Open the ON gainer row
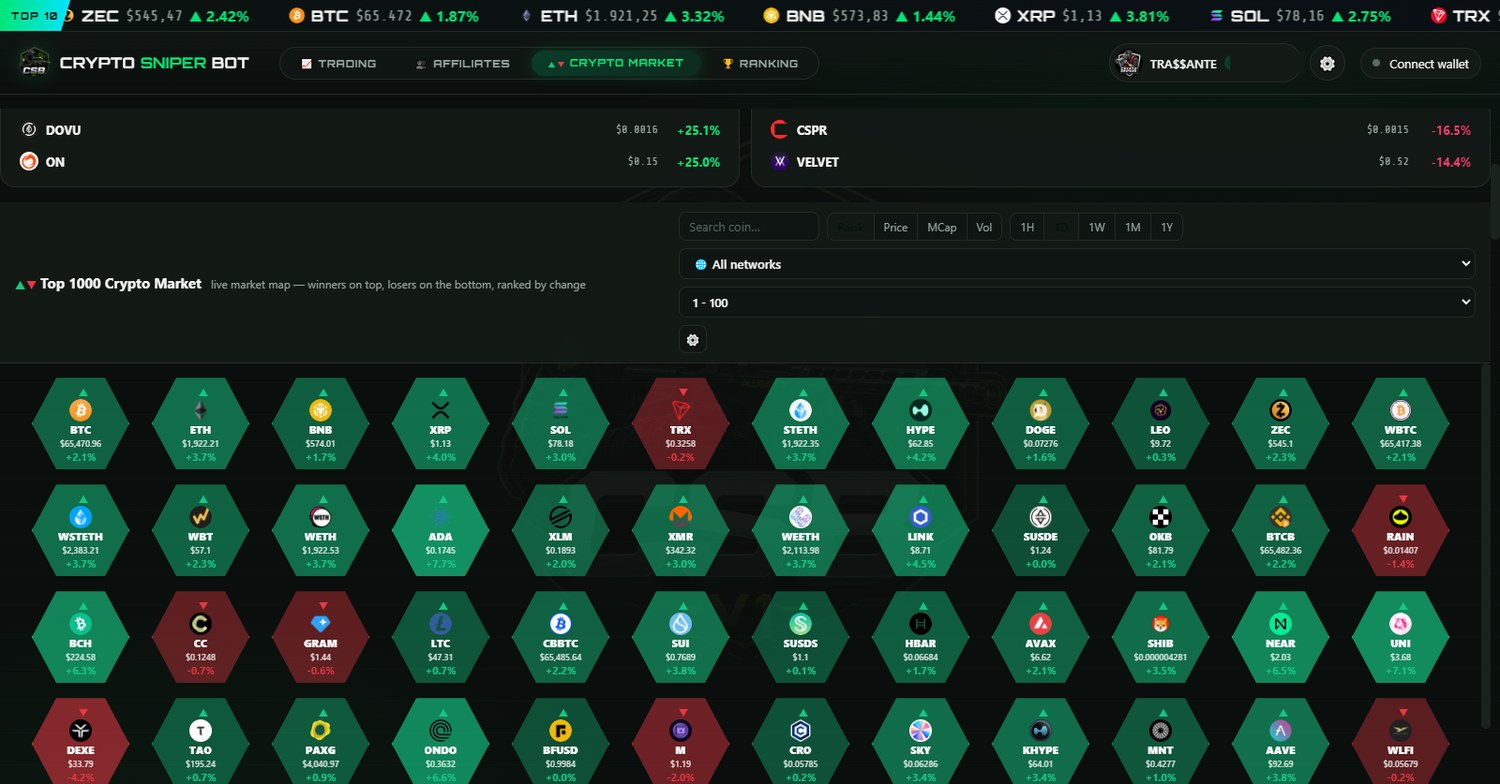This screenshot has height=784, width=1500. coord(370,162)
